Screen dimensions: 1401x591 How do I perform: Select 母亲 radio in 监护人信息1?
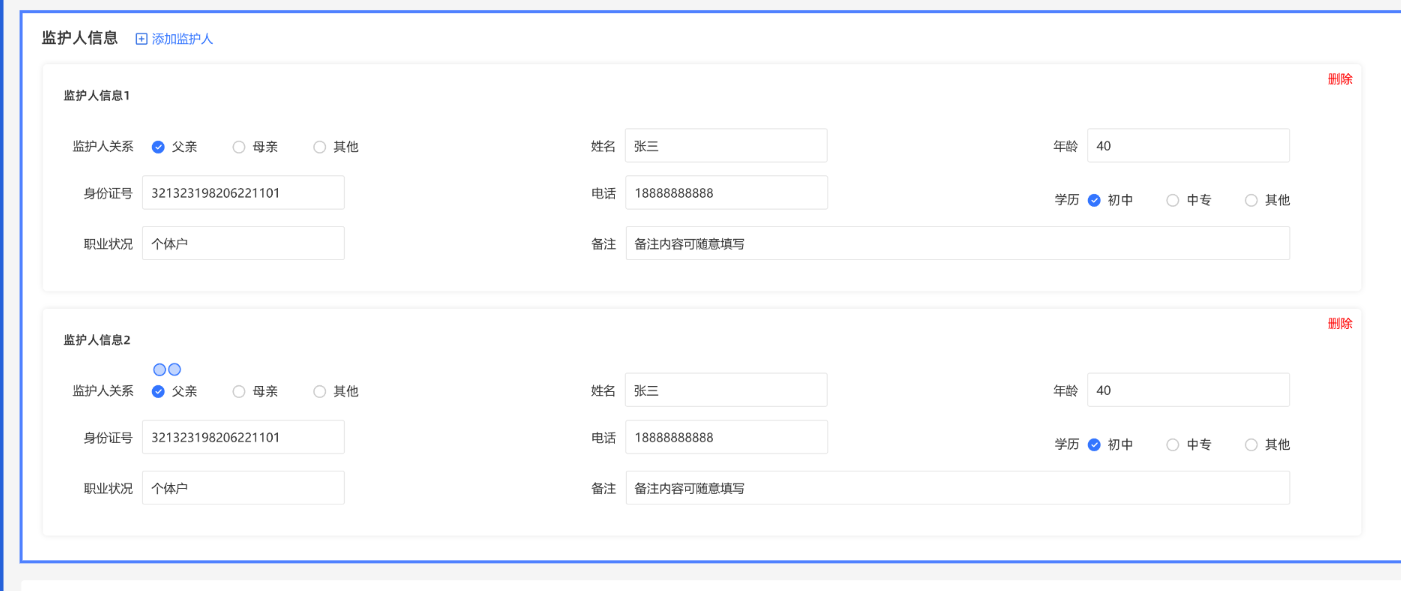click(239, 147)
